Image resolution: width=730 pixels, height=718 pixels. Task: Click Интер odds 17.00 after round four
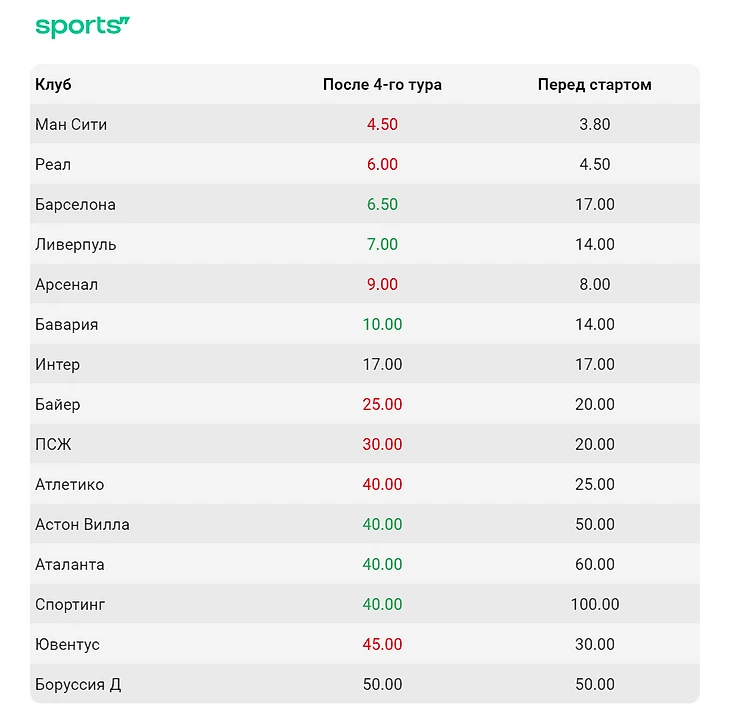pos(382,365)
